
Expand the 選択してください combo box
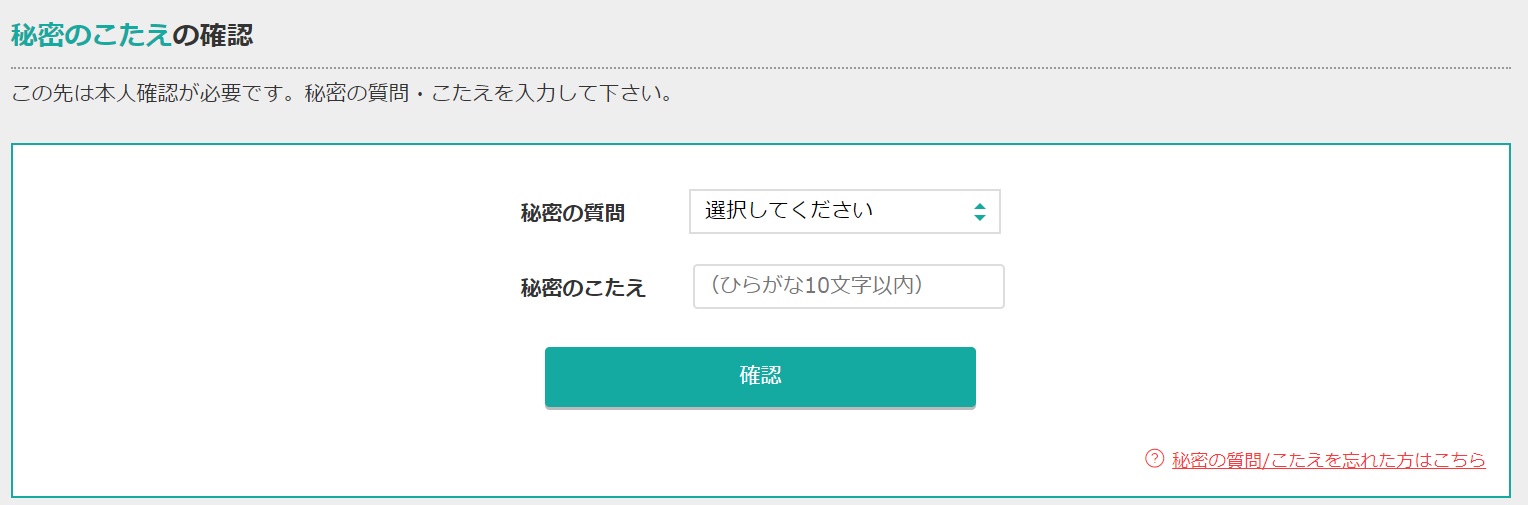click(x=845, y=211)
